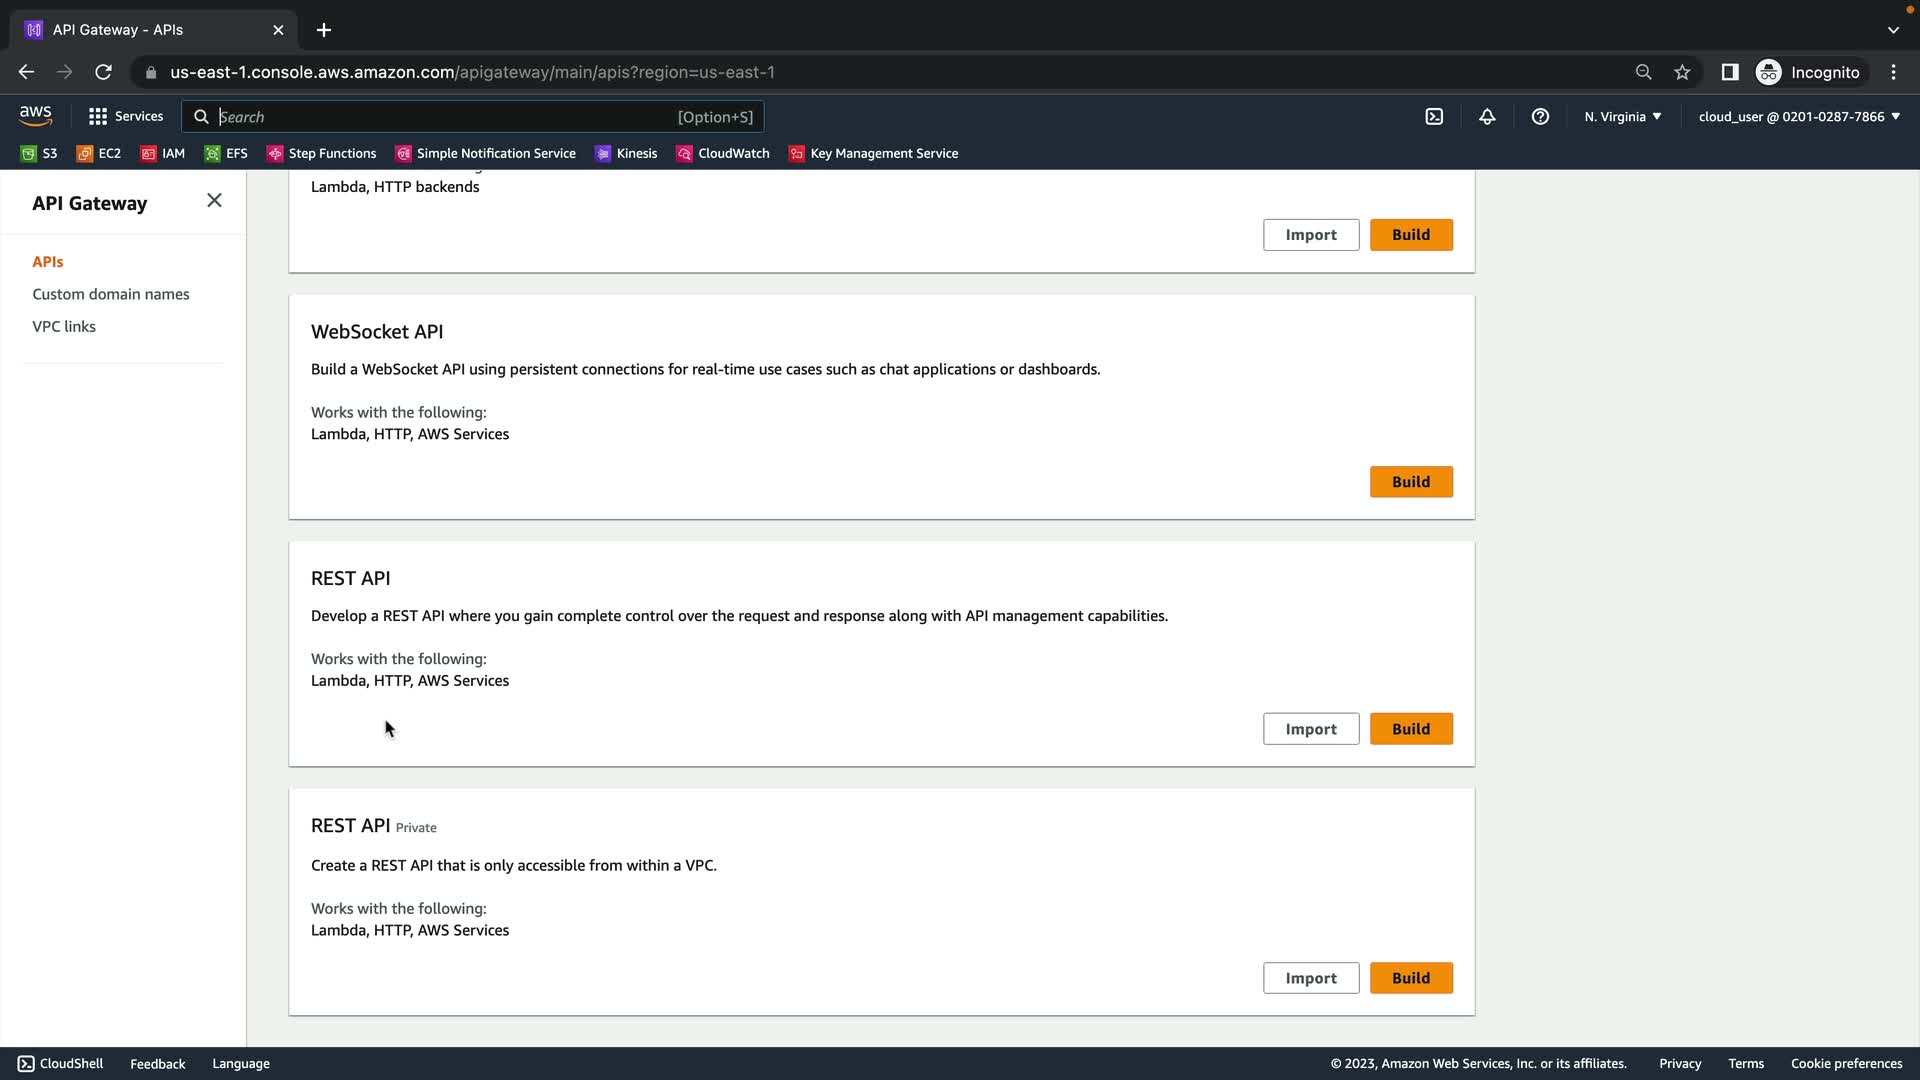Click the help question mark icon
This screenshot has height=1080, width=1920.
pos(1540,117)
